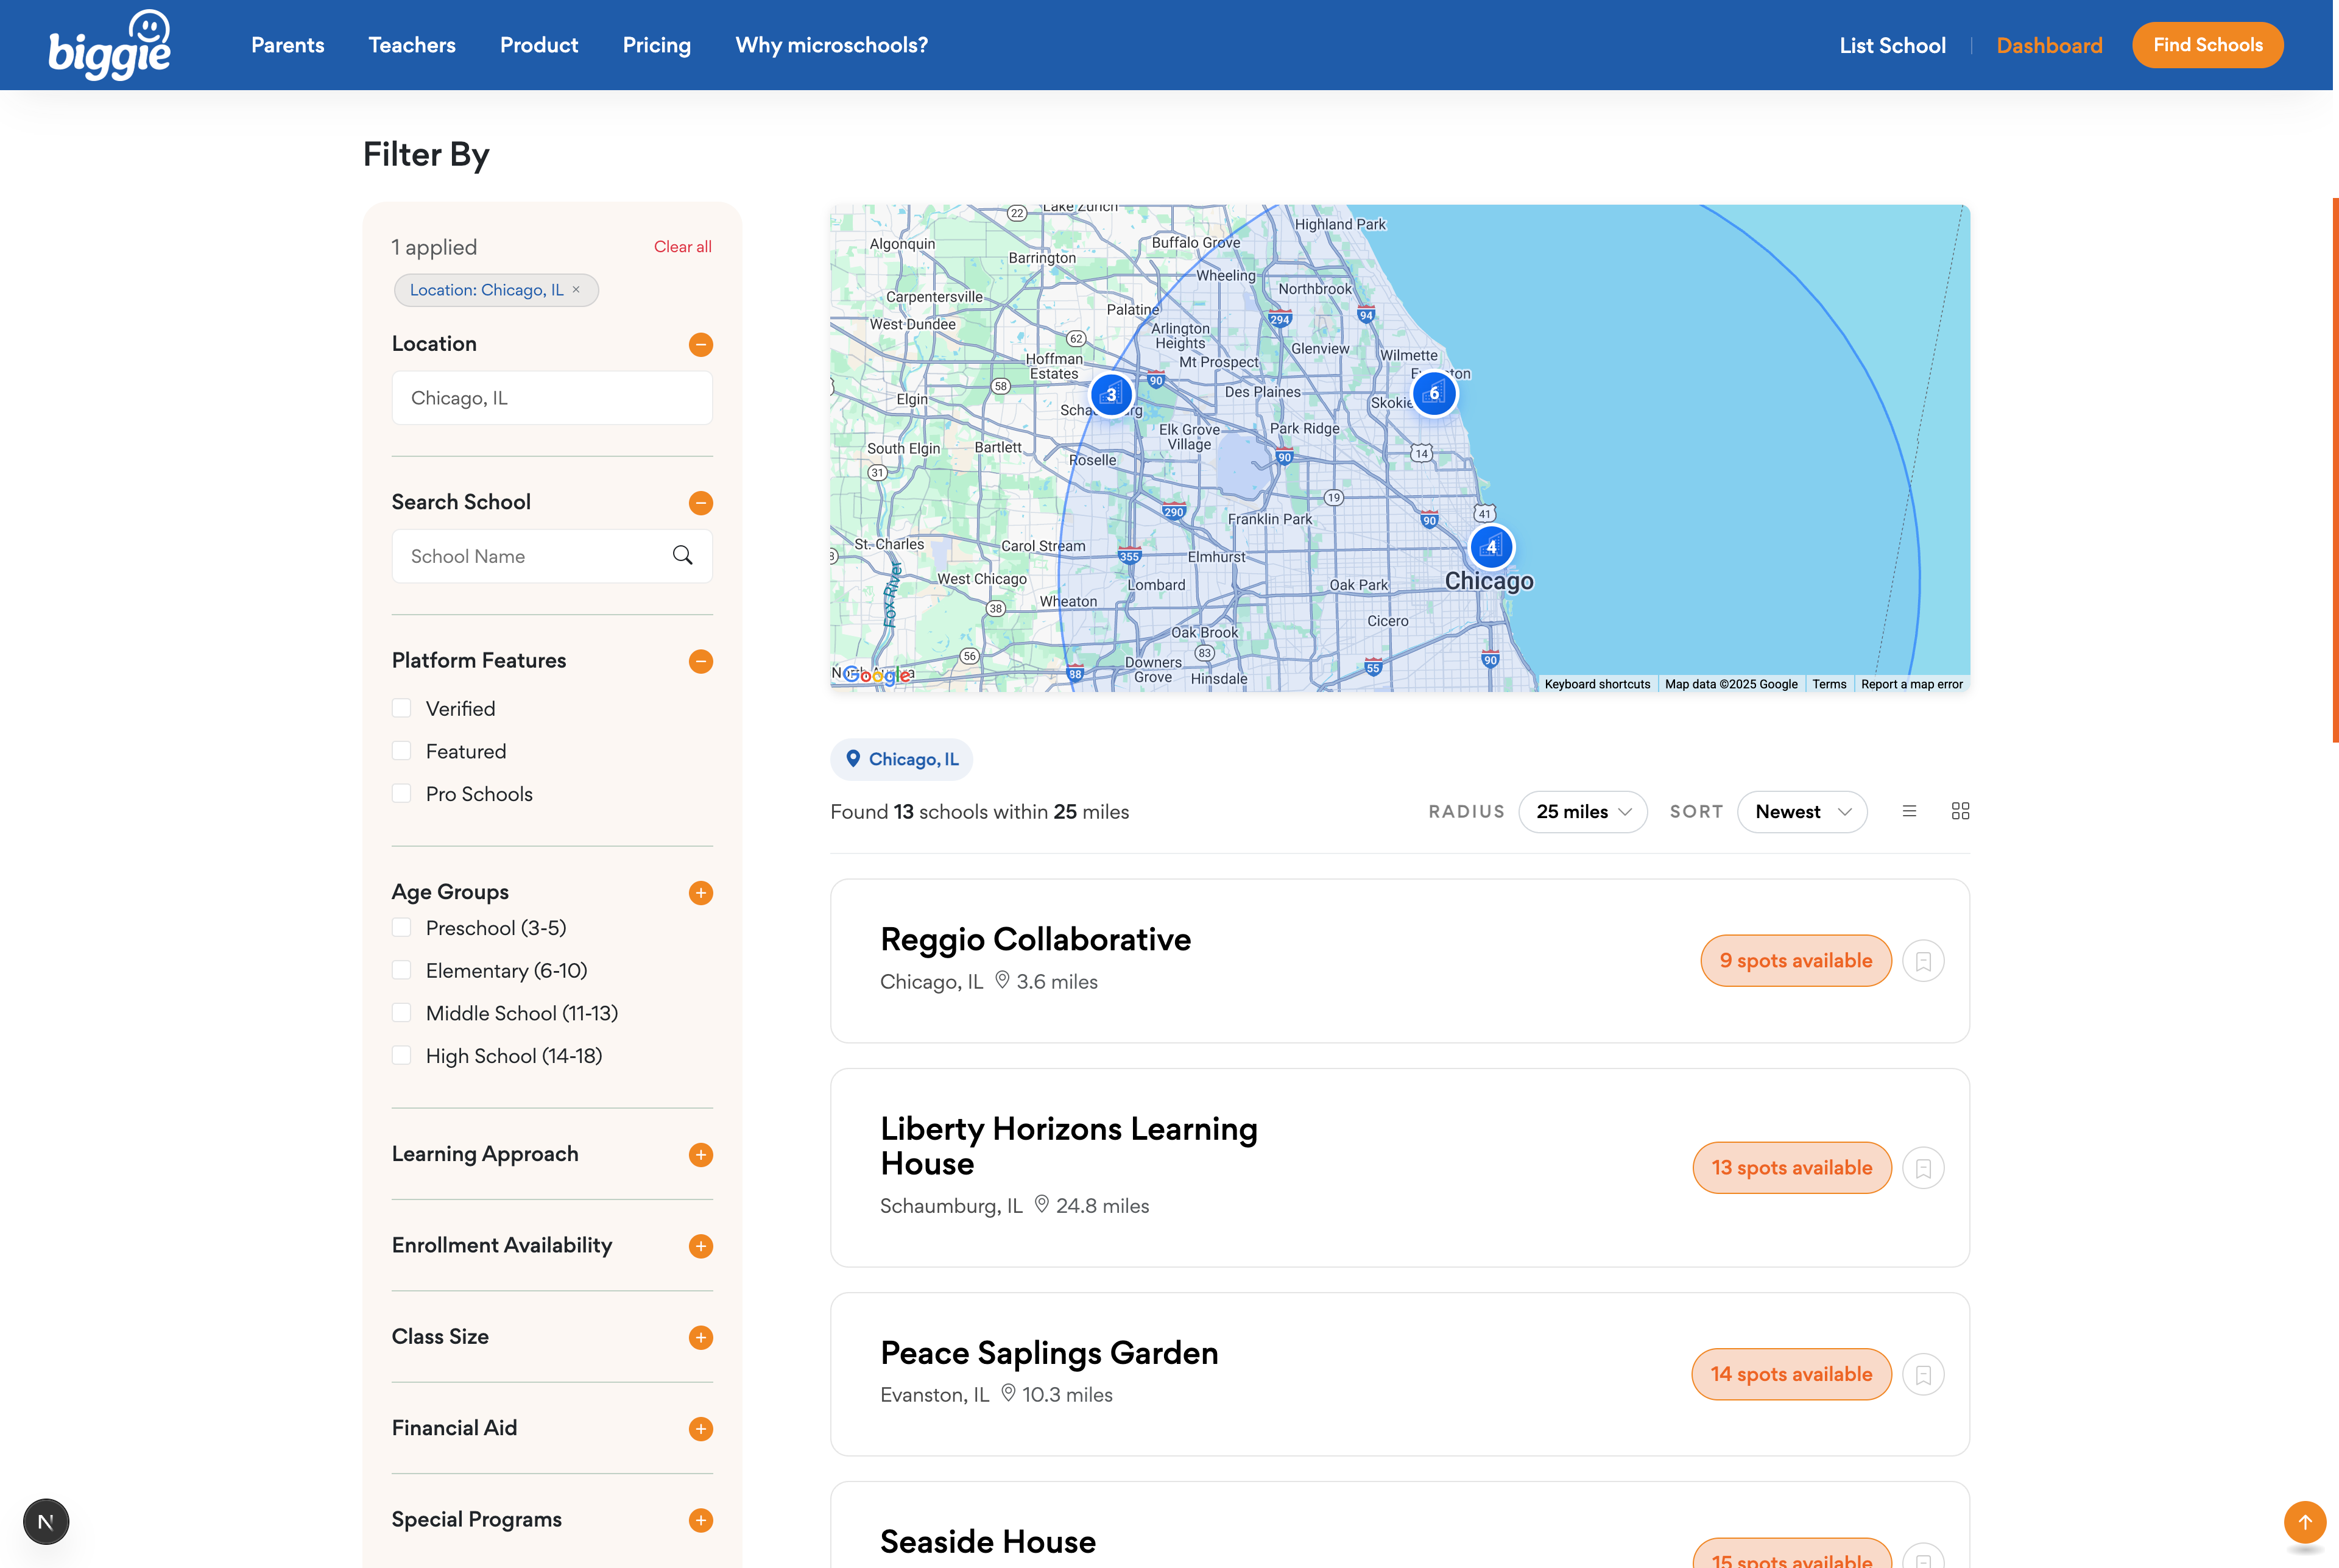
Task: Click the map cluster marker showing 6 schools
Action: [x=1434, y=393]
